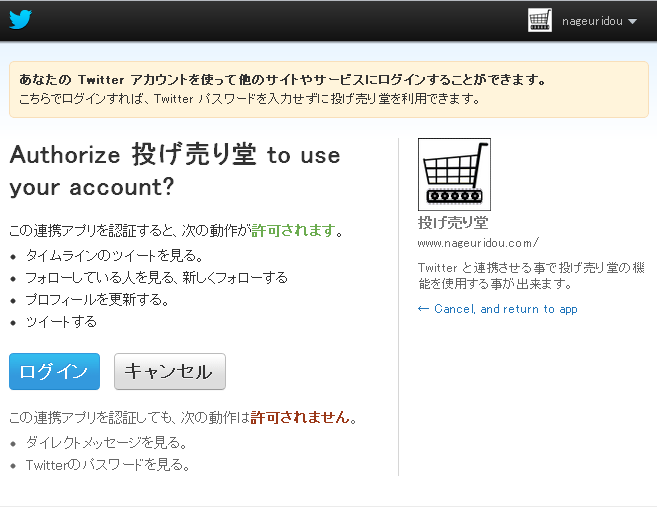
Task: Open the nageuridou account dropdown arrow
Action: click(632, 21)
